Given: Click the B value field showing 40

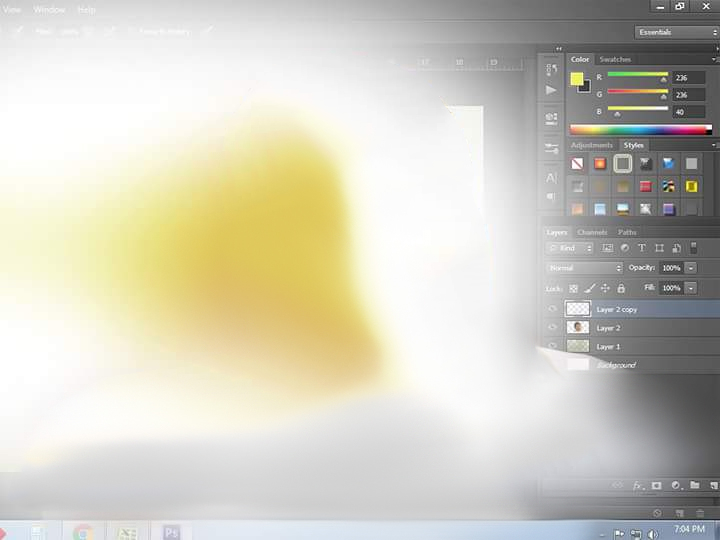Looking at the screenshot, I should point(688,112).
